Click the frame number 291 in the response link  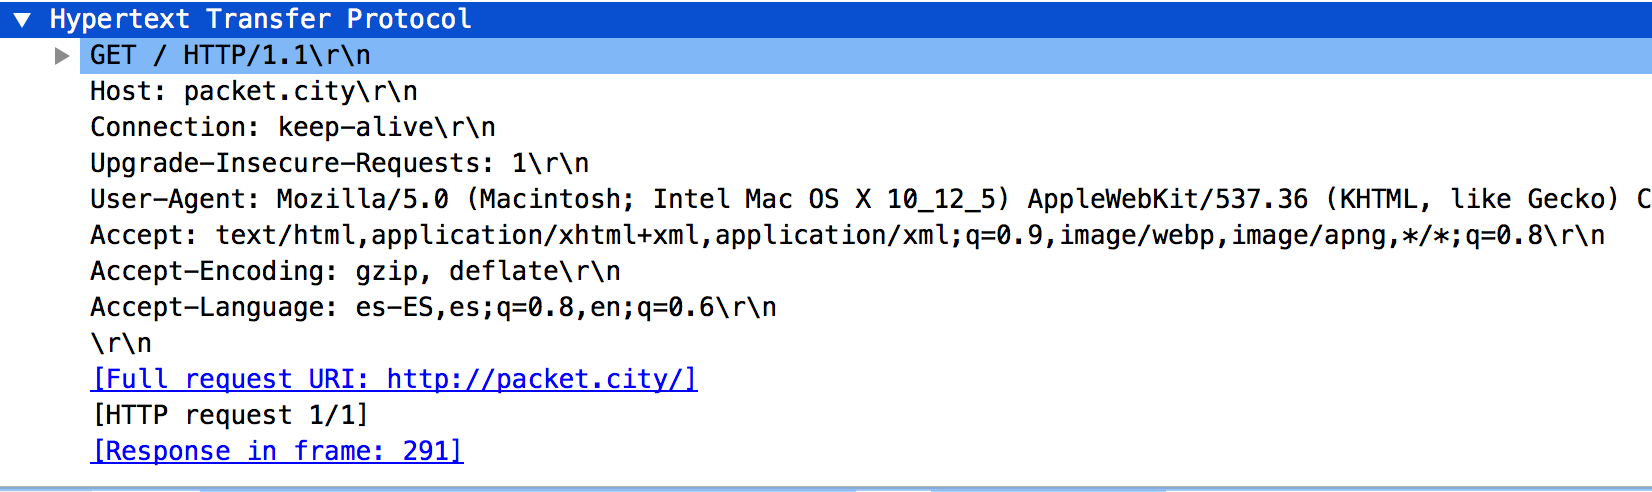click(x=426, y=452)
